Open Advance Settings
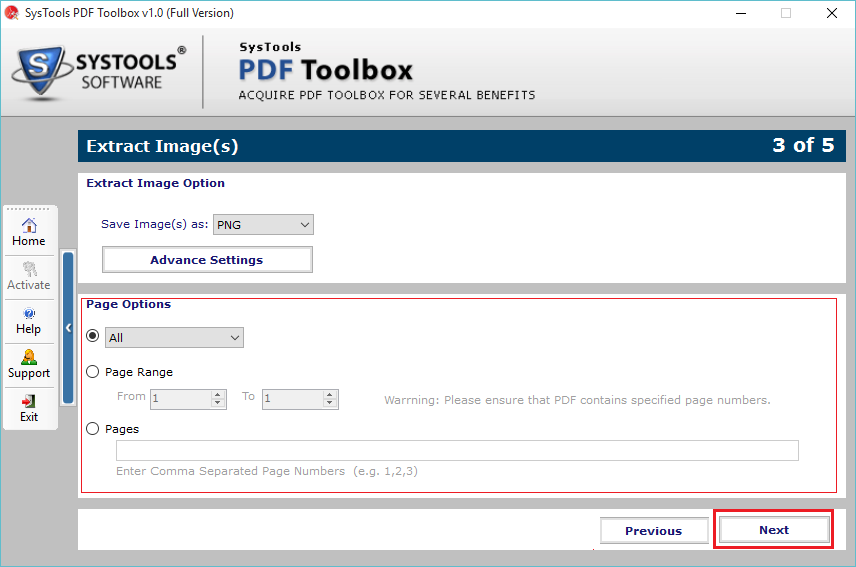The height and width of the screenshot is (567, 856). (x=207, y=260)
